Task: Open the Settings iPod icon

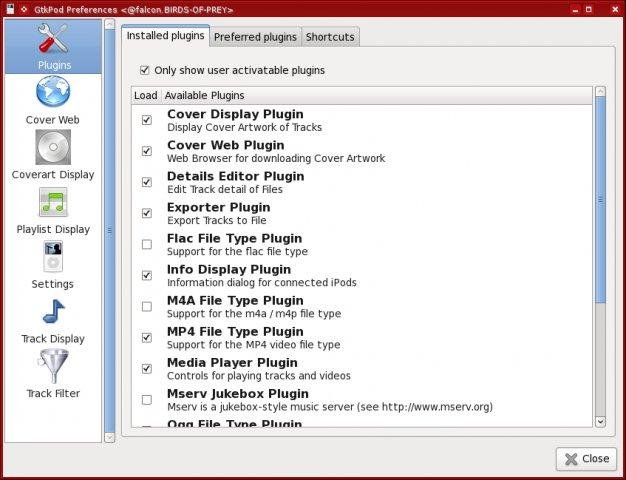Action: point(53,258)
